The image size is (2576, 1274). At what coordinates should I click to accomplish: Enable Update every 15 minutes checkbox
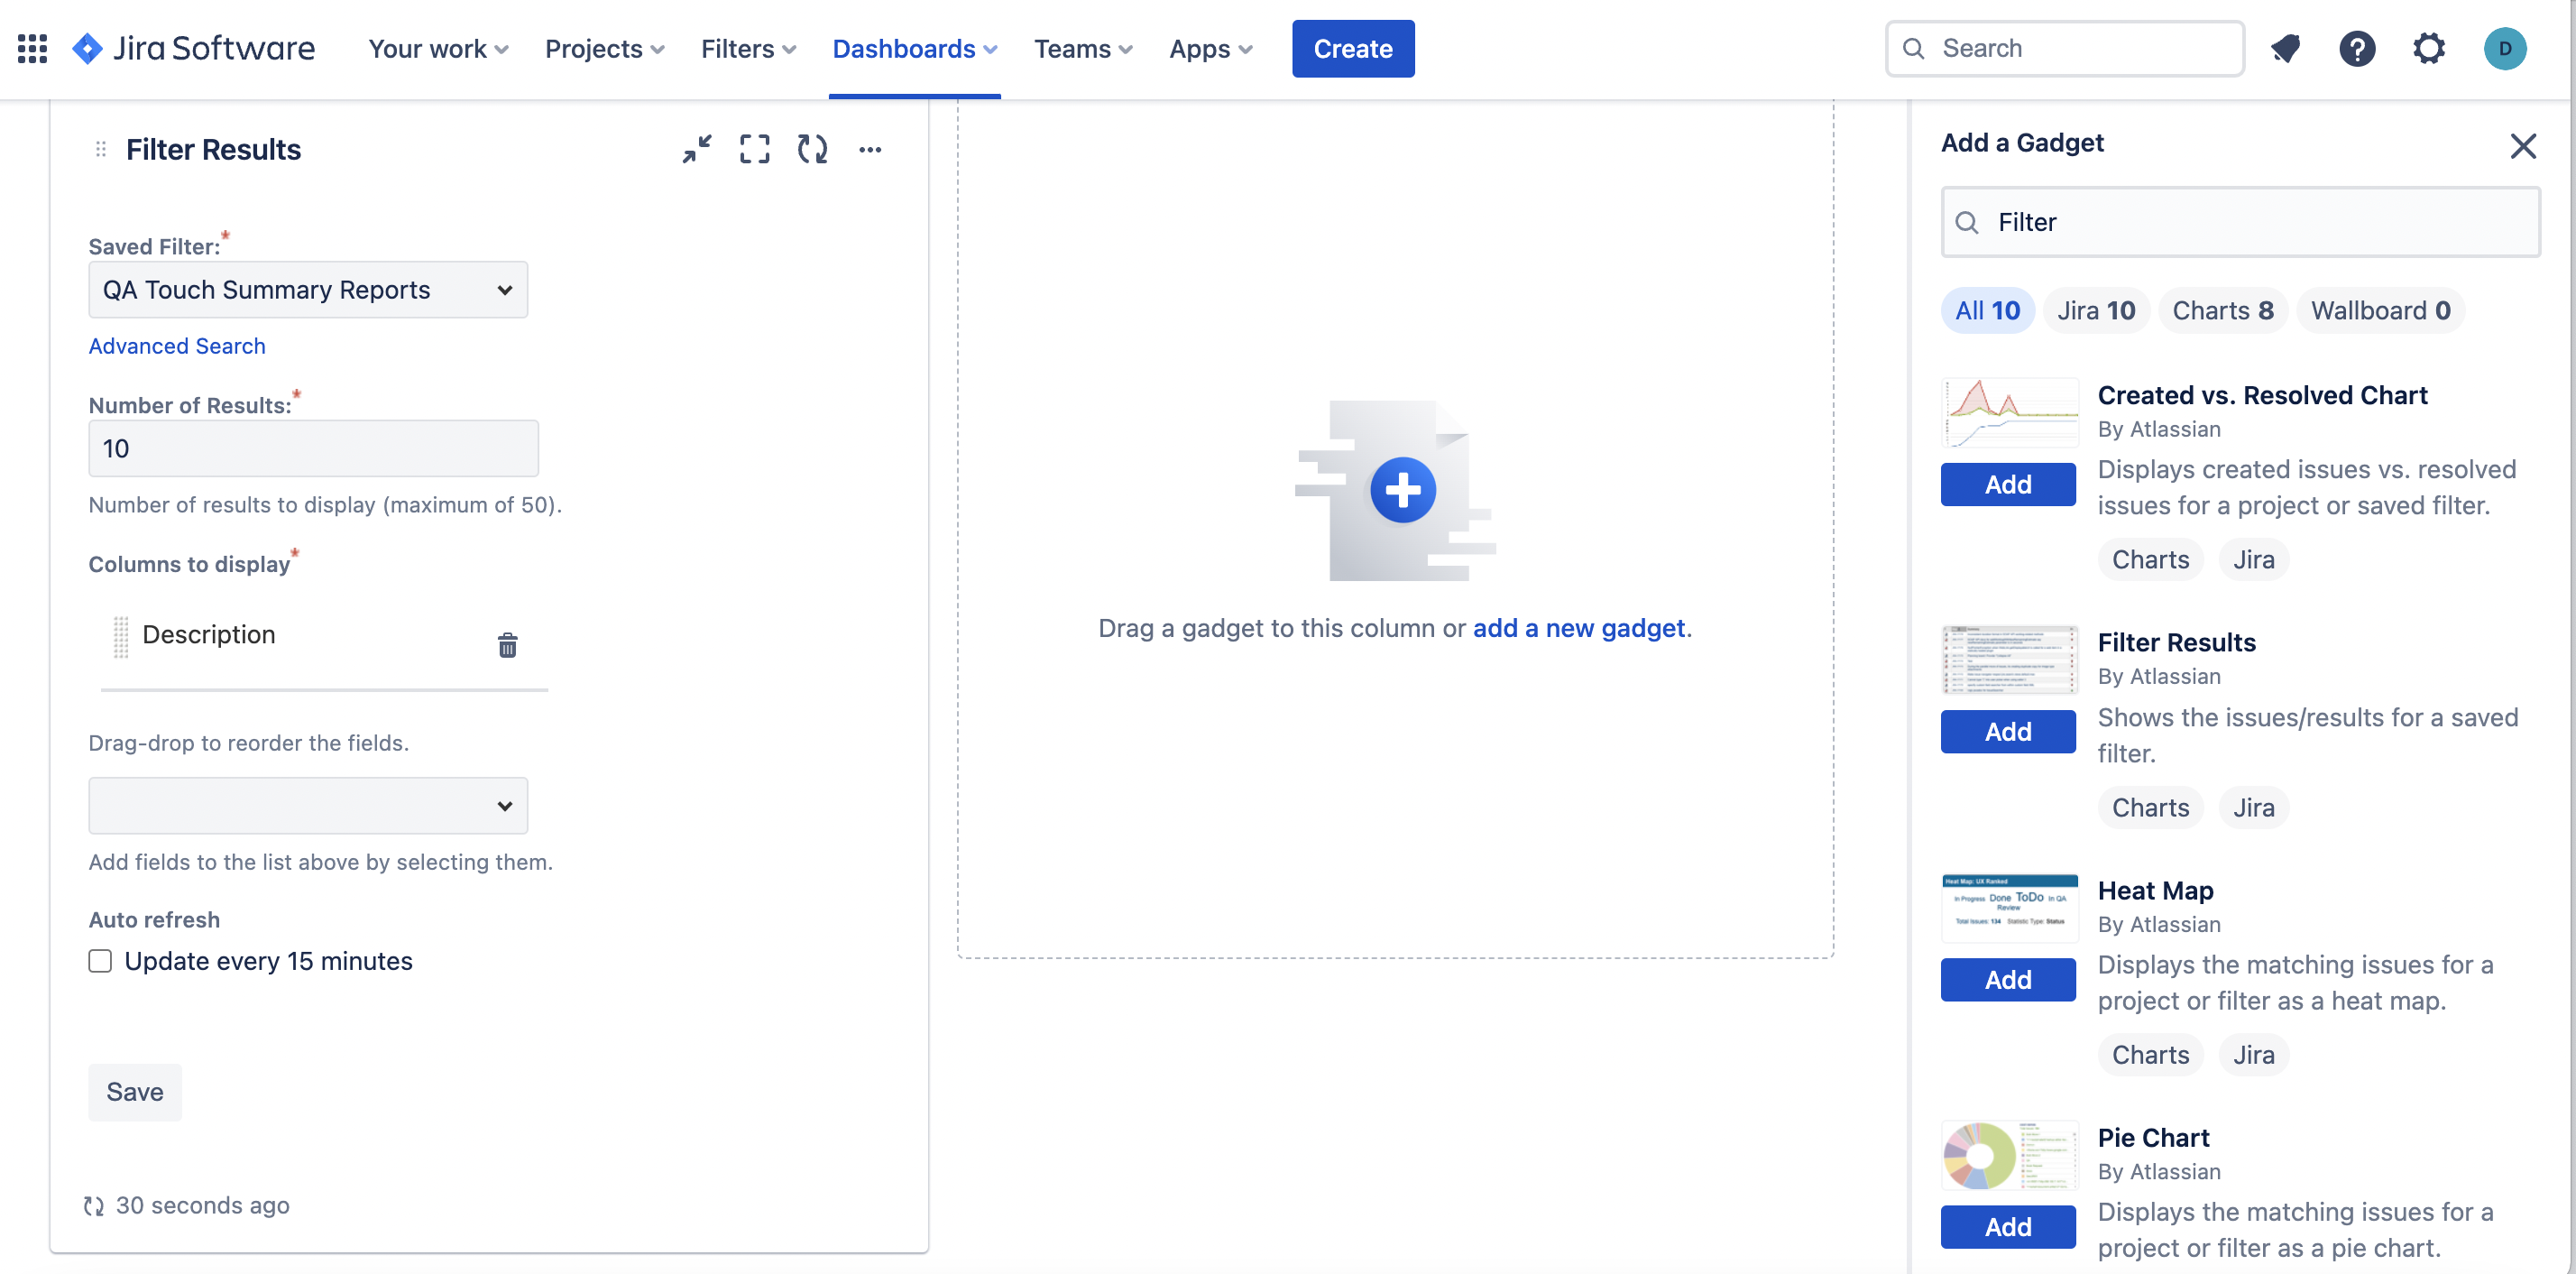[x=100, y=961]
